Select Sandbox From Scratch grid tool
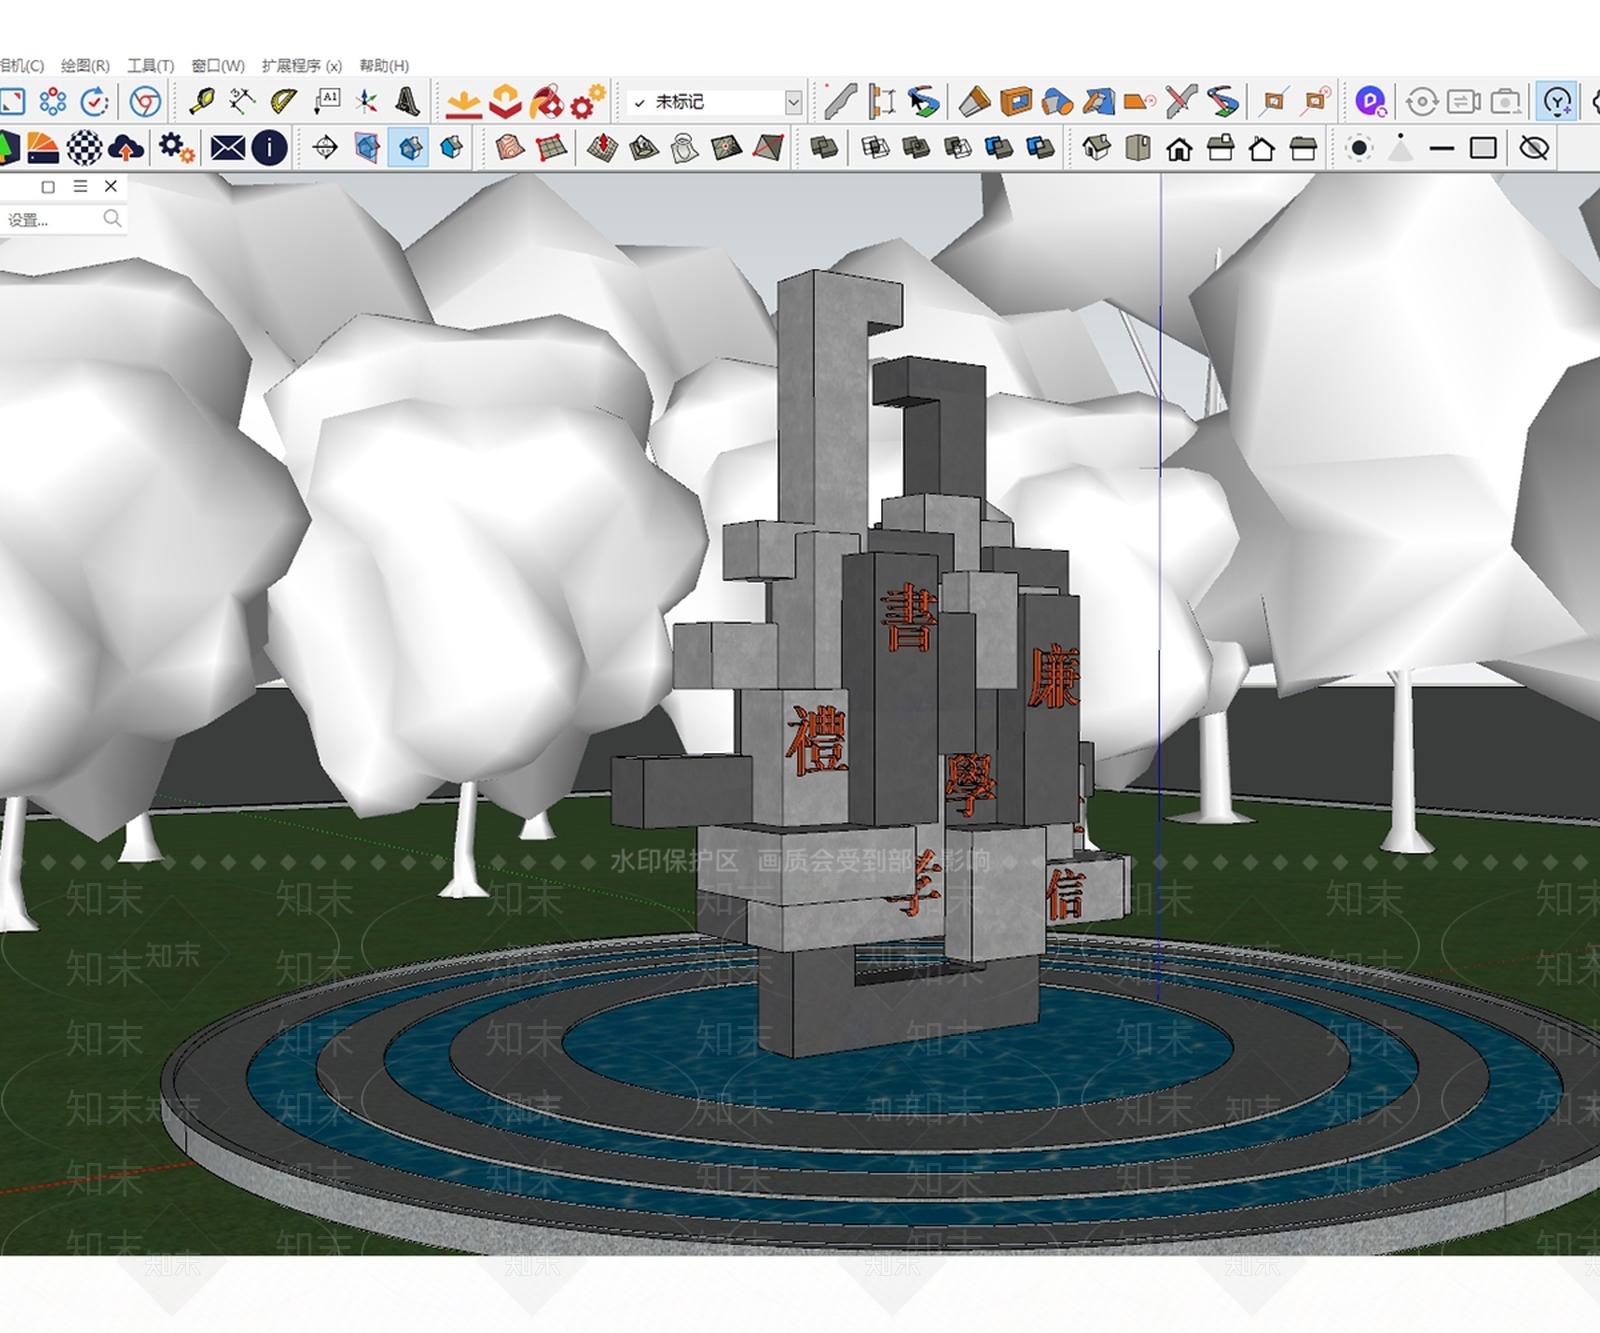1600x1333 pixels. 551,148
